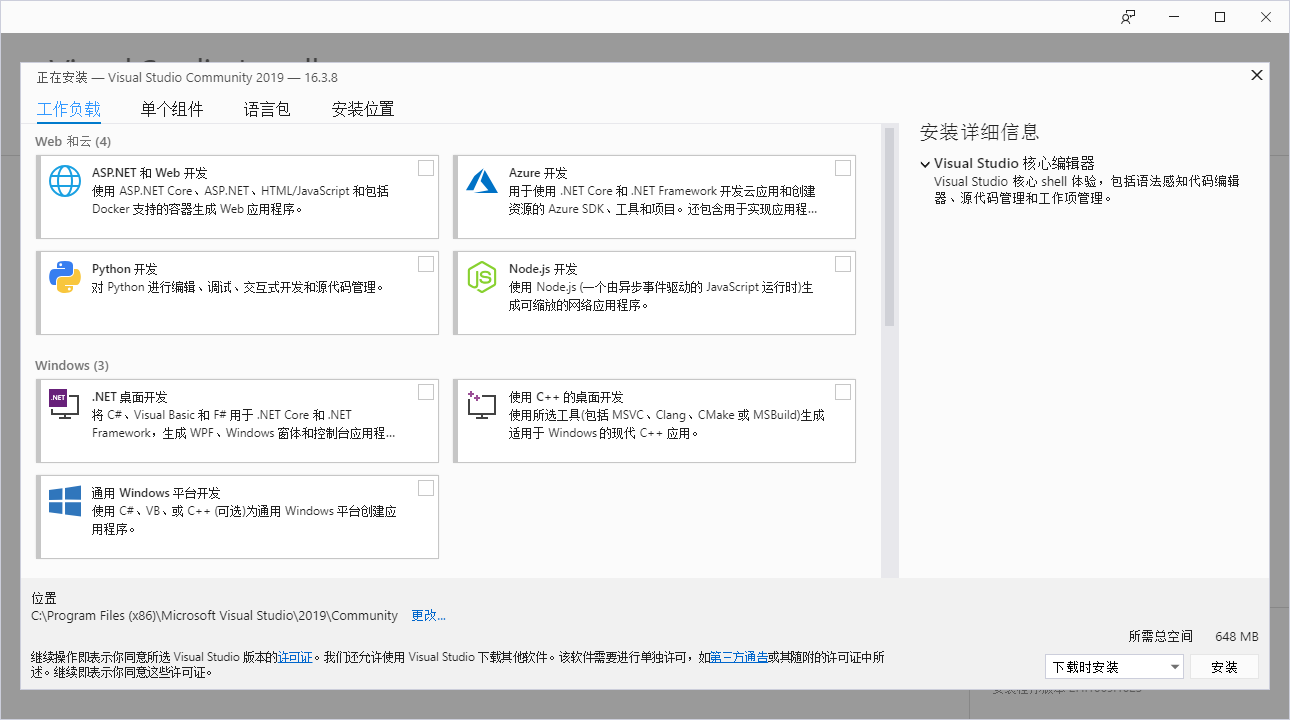Image resolution: width=1290 pixels, height=720 pixels.
Task: Click the Node.js hexagon icon
Action: (x=482, y=277)
